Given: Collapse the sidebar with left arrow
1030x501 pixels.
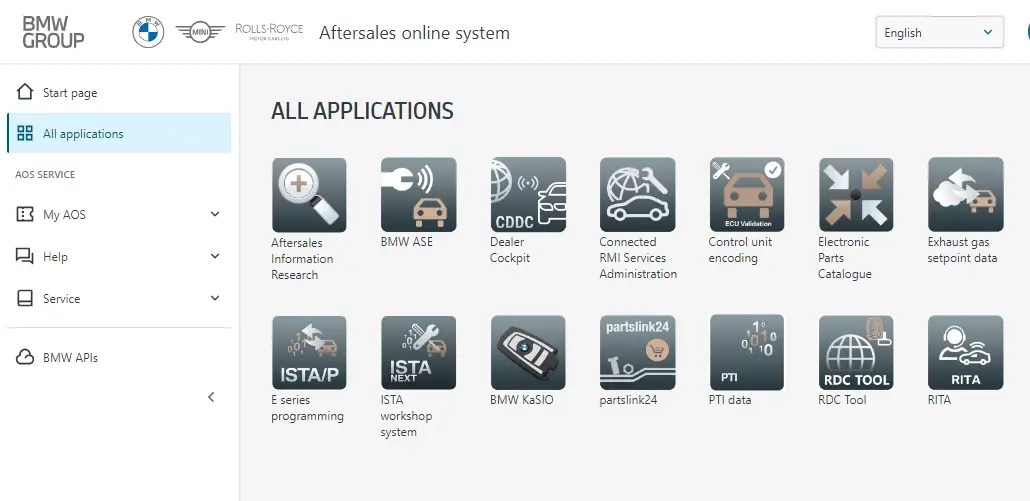Looking at the screenshot, I should pos(211,397).
